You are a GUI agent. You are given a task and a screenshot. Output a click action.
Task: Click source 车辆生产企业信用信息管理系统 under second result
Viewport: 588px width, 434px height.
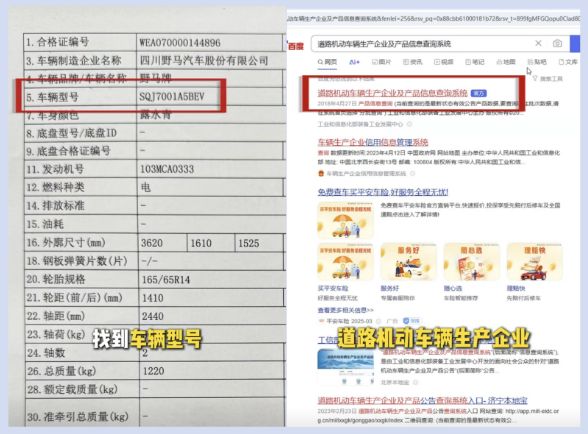pyautogui.click(x=366, y=173)
